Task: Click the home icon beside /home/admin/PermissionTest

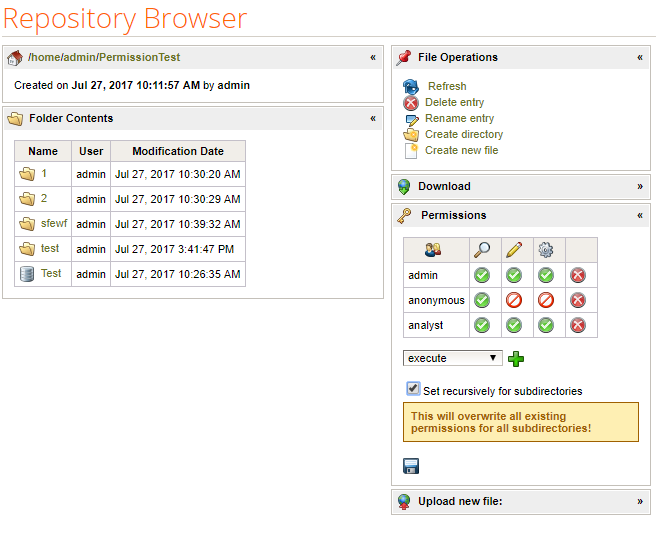Action: (x=15, y=58)
